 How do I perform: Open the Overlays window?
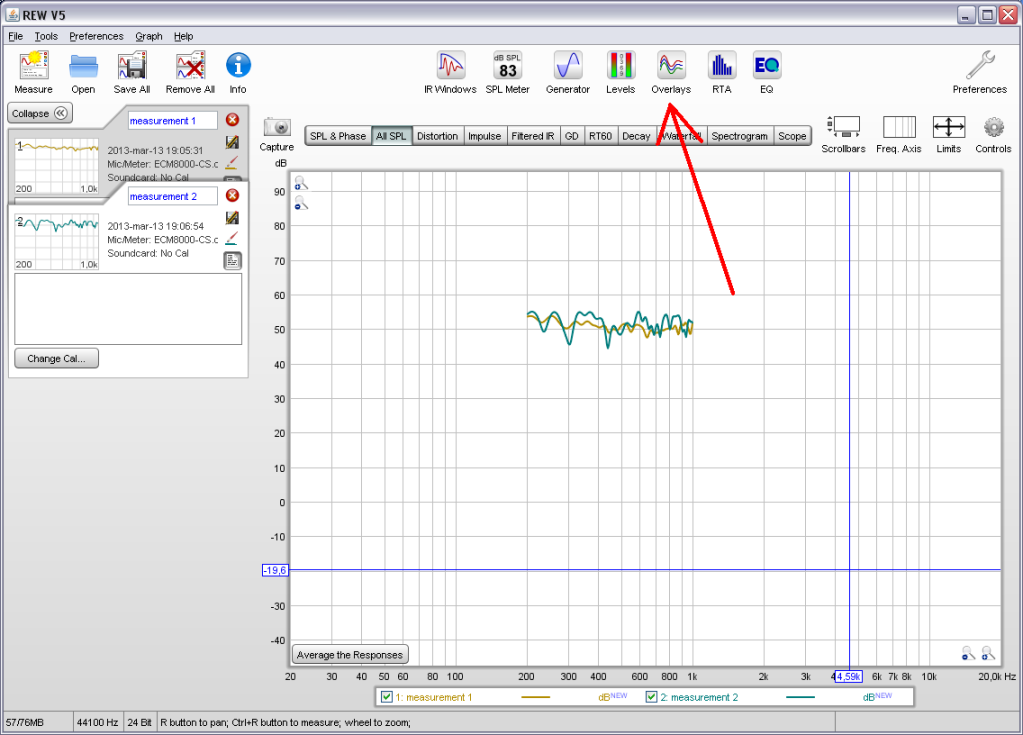[671, 67]
